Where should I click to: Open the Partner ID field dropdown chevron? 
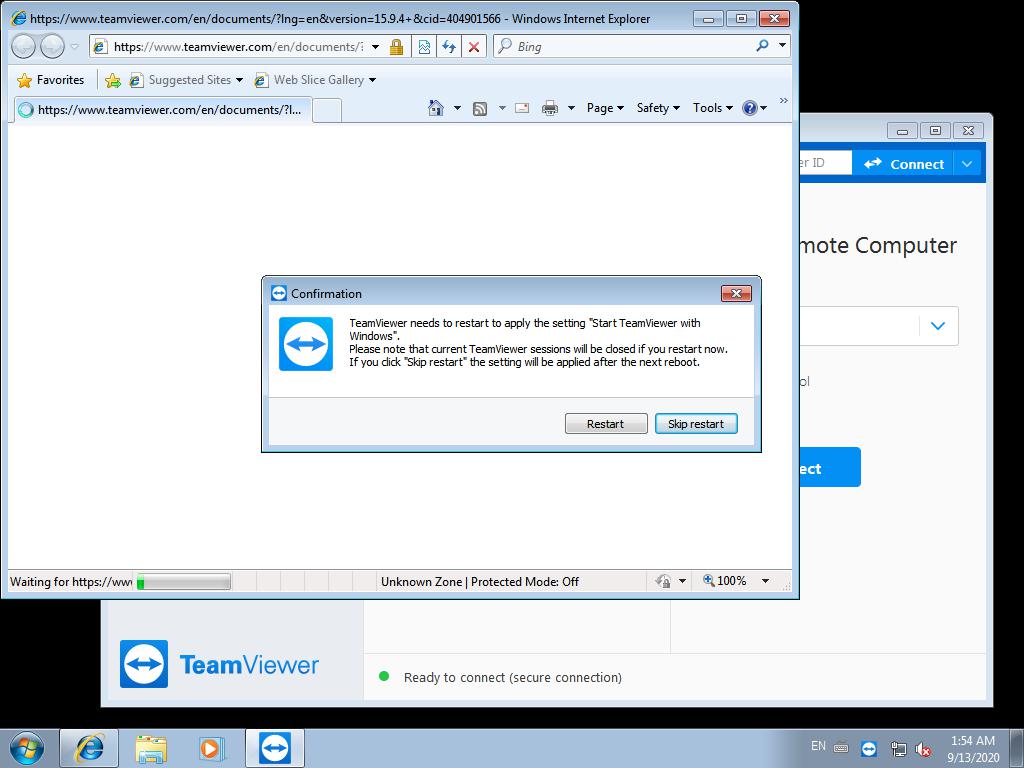[938, 326]
